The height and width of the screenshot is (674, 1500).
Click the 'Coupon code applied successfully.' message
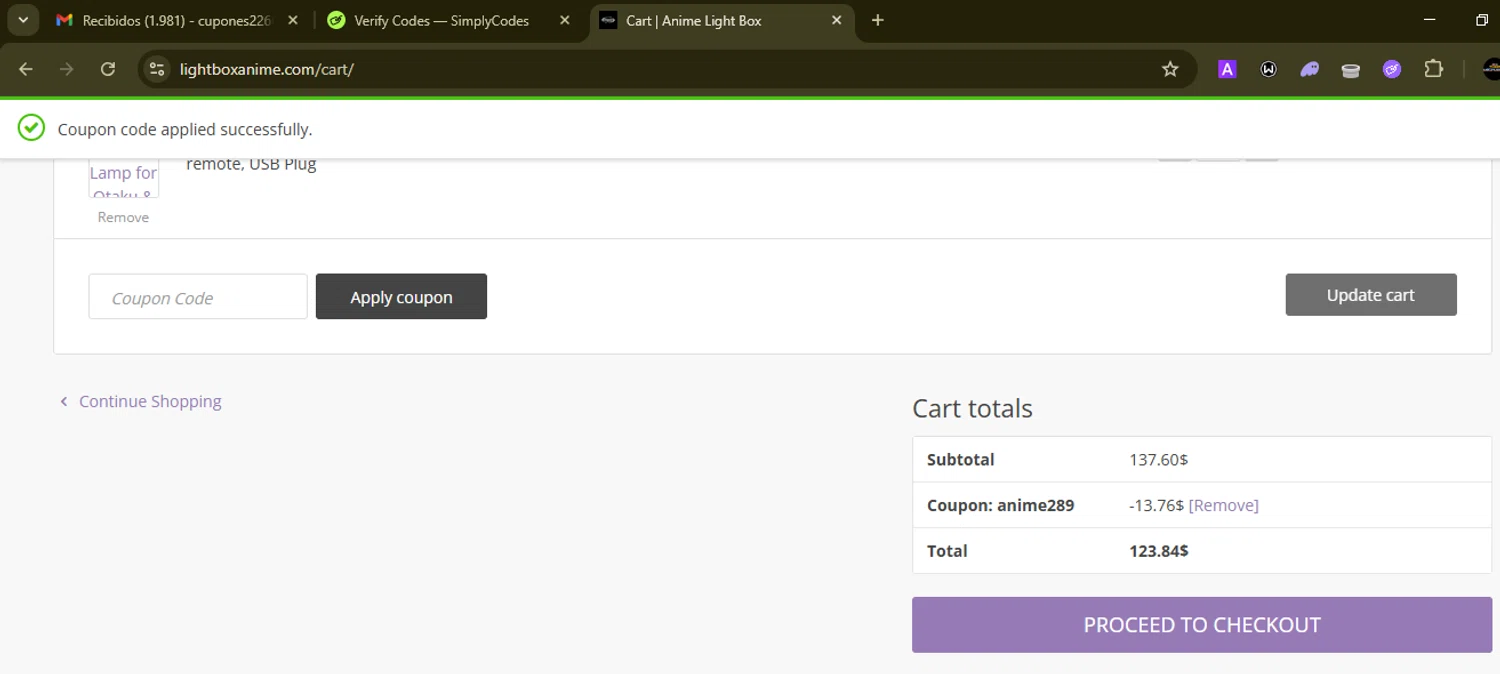click(x=185, y=129)
